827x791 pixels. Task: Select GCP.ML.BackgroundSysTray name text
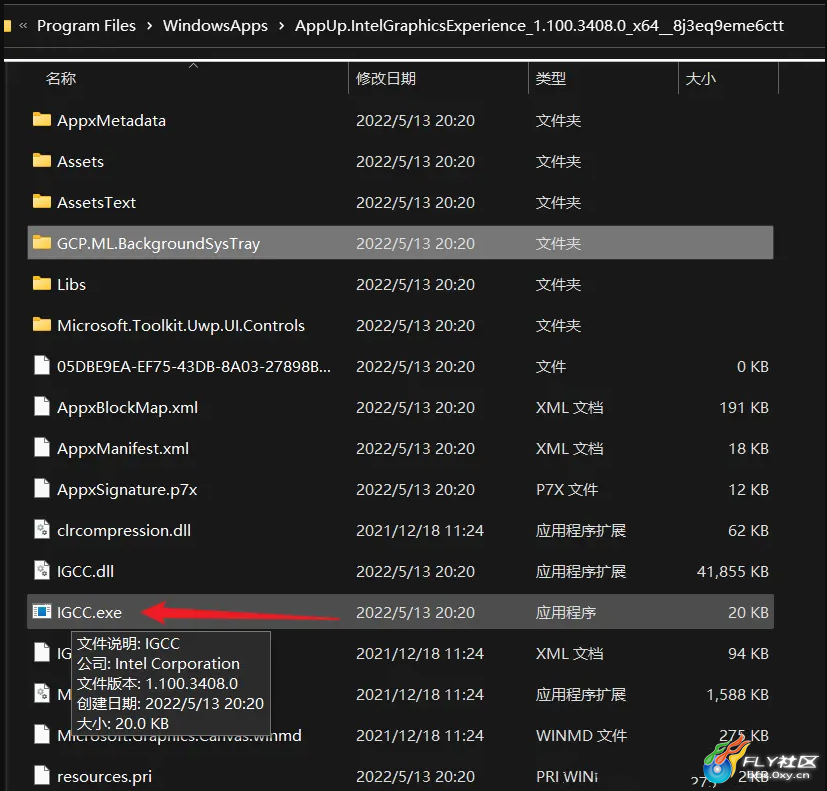[158, 244]
